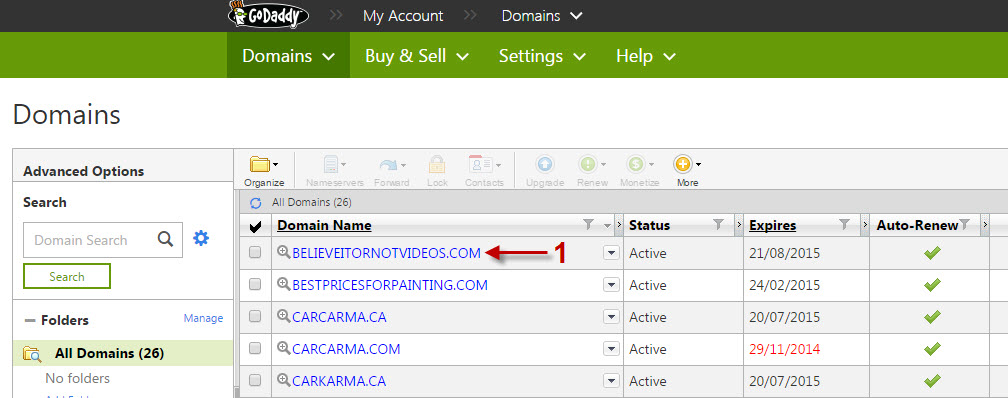Image resolution: width=1008 pixels, height=398 pixels.
Task: Tick the CARKARMA.CA row checkbox
Action: coord(255,380)
